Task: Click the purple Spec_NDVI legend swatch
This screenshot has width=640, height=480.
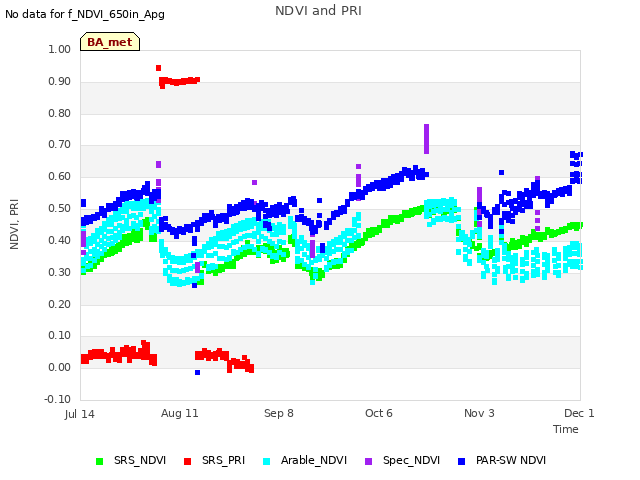Action: tap(368, 461)
